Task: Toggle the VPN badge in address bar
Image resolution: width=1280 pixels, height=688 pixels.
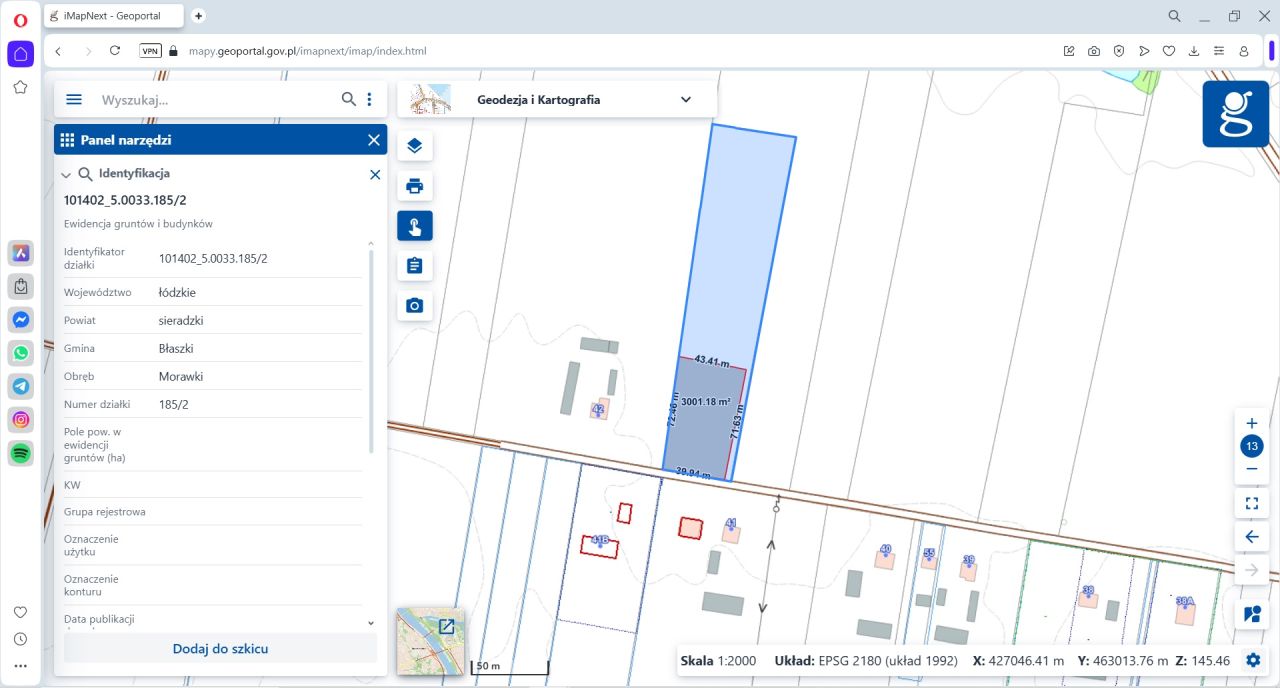Action: 150,50
